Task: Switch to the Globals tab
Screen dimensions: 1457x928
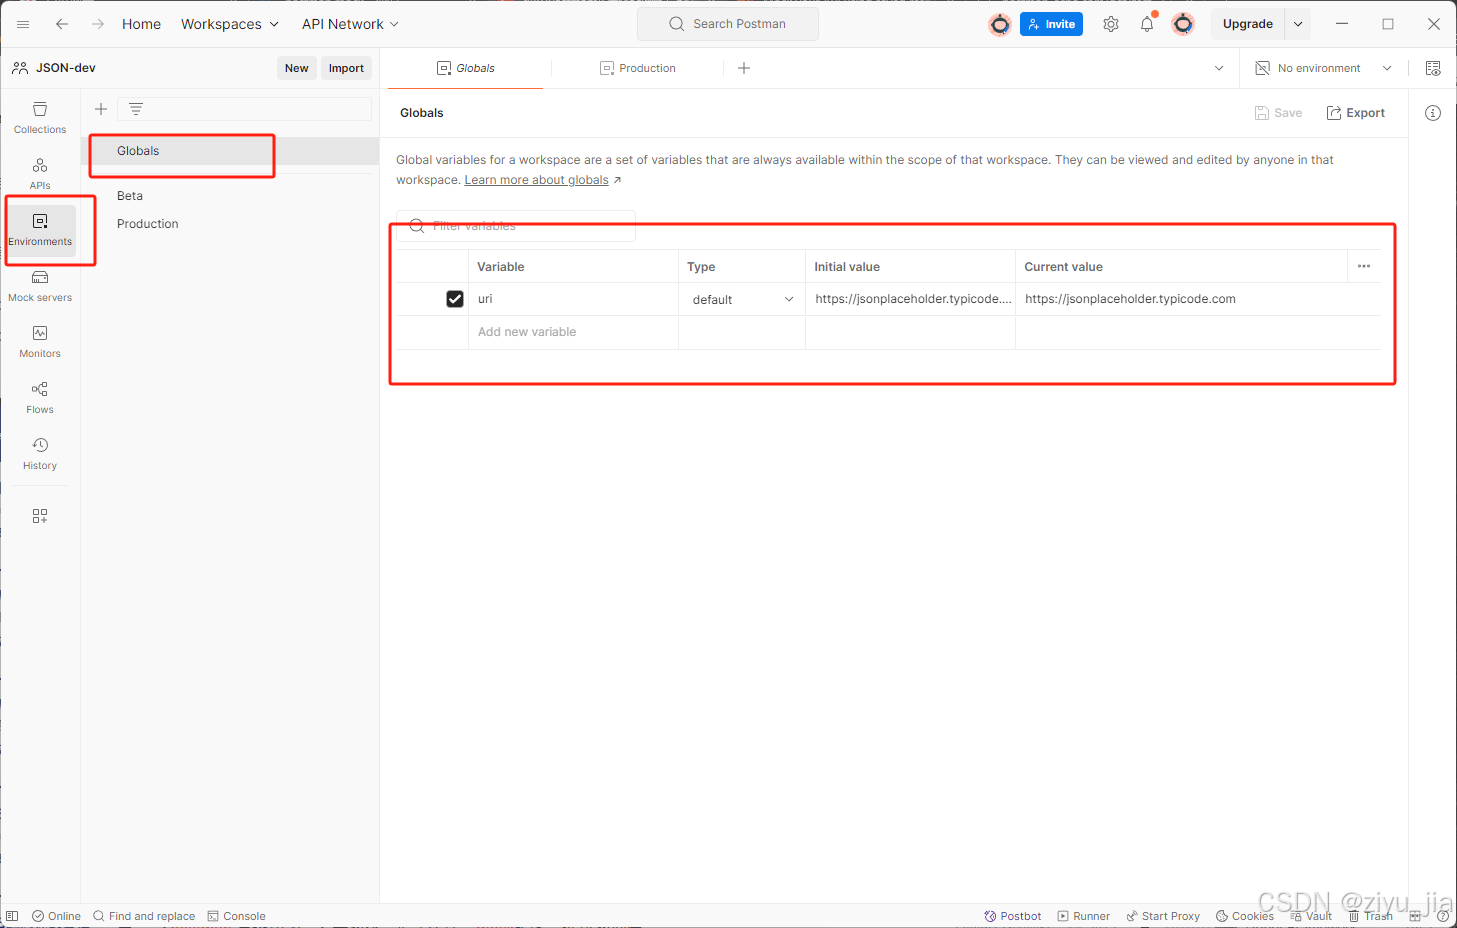Action: click(x=466, y=68)
